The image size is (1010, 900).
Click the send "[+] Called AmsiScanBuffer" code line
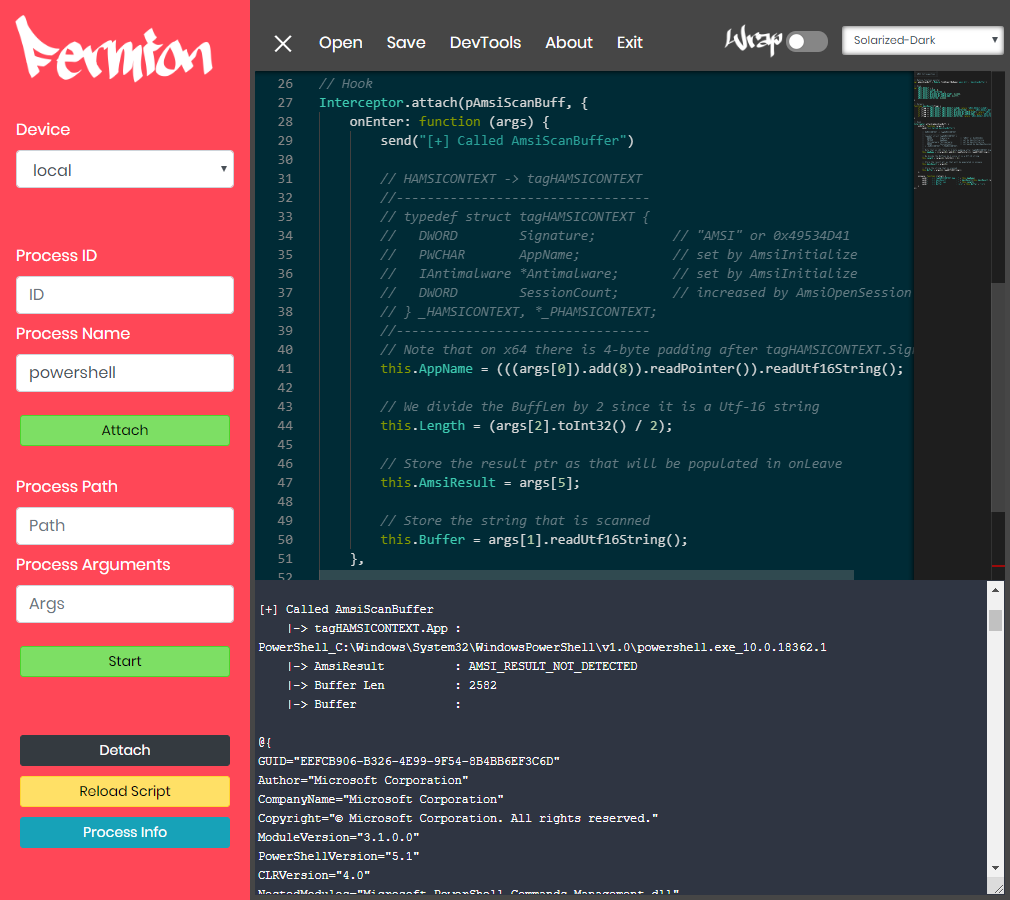(x=507, y=141)
